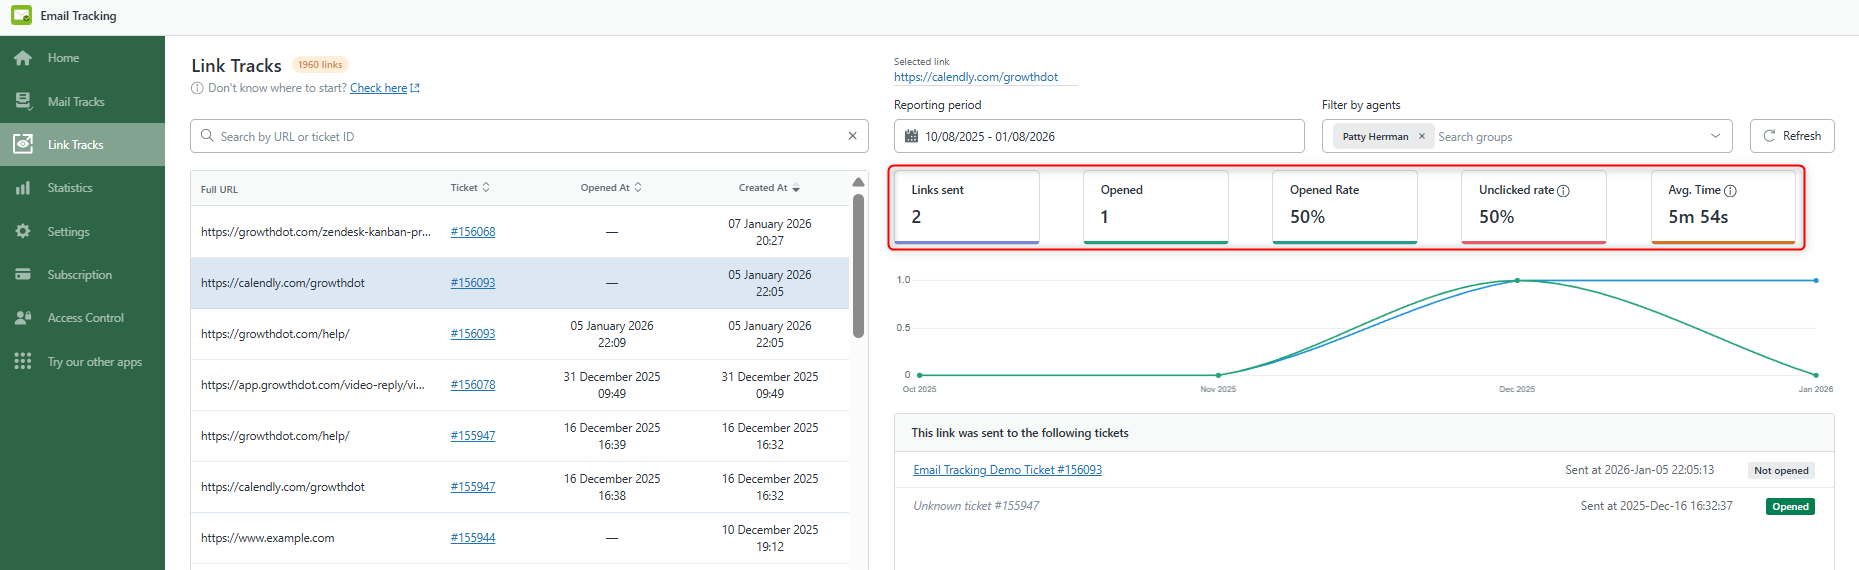Click the Subscription card icon
The image size is (1859, 570).
(x=23, y=275)
